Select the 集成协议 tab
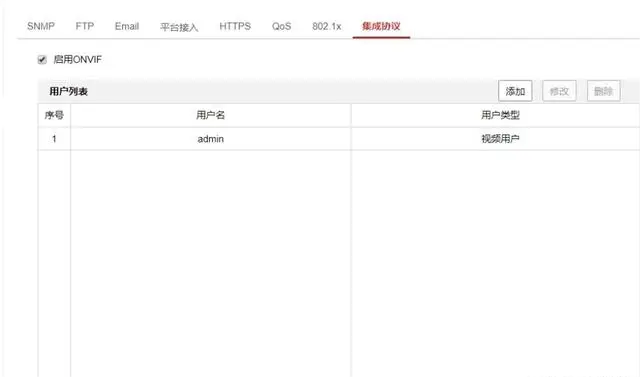640x377 pixels. pyautogui.click(x=381, y=26)
